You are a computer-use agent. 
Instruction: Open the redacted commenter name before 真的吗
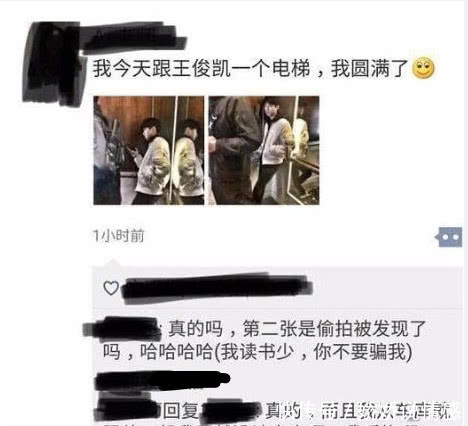point(121,329)
